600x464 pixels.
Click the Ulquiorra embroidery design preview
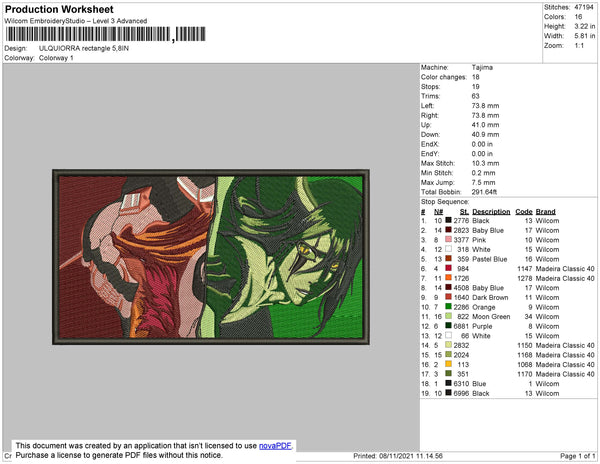tap(211, 257)
